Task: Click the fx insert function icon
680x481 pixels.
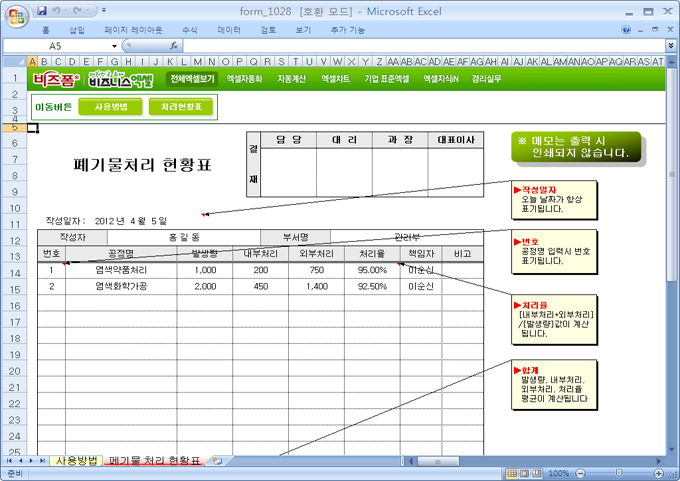Action: (x=174, y=46)
